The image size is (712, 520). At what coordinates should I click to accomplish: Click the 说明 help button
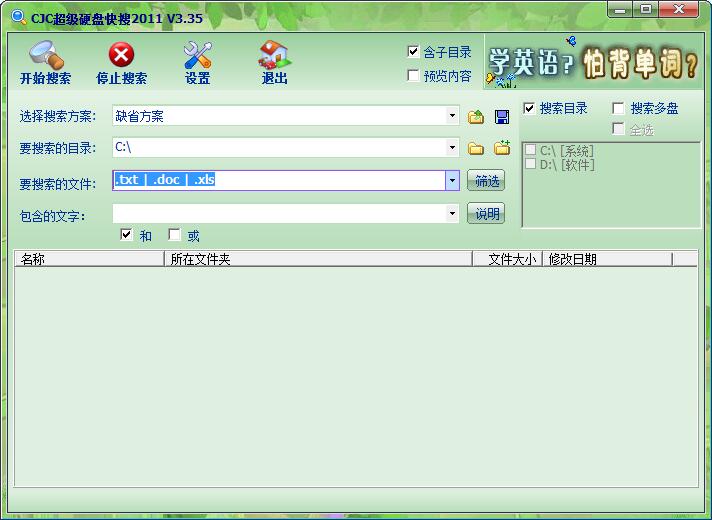click(486, 213)
